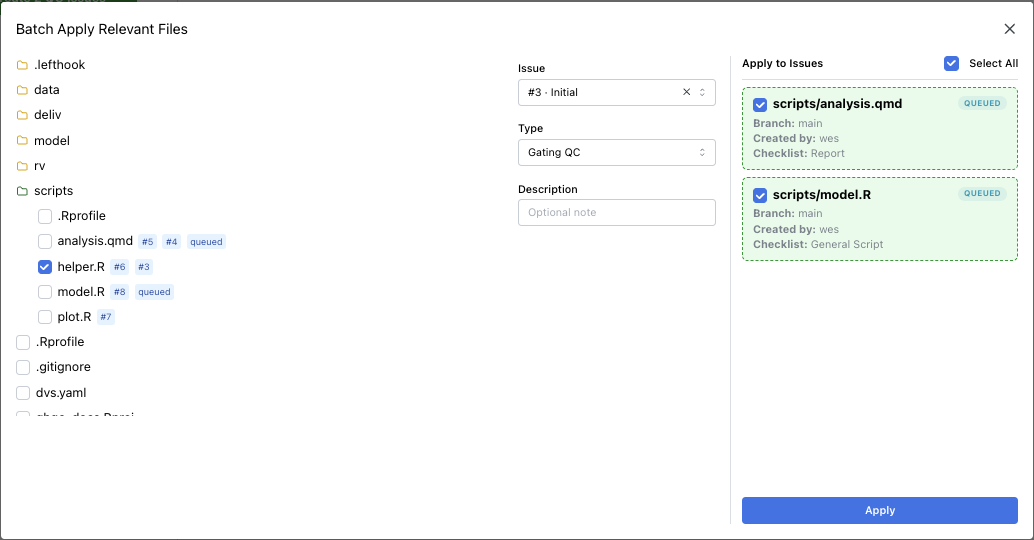This screenshot has width=1034, height=540.
Task: Click the data folder icon
Action: point(22,90)
